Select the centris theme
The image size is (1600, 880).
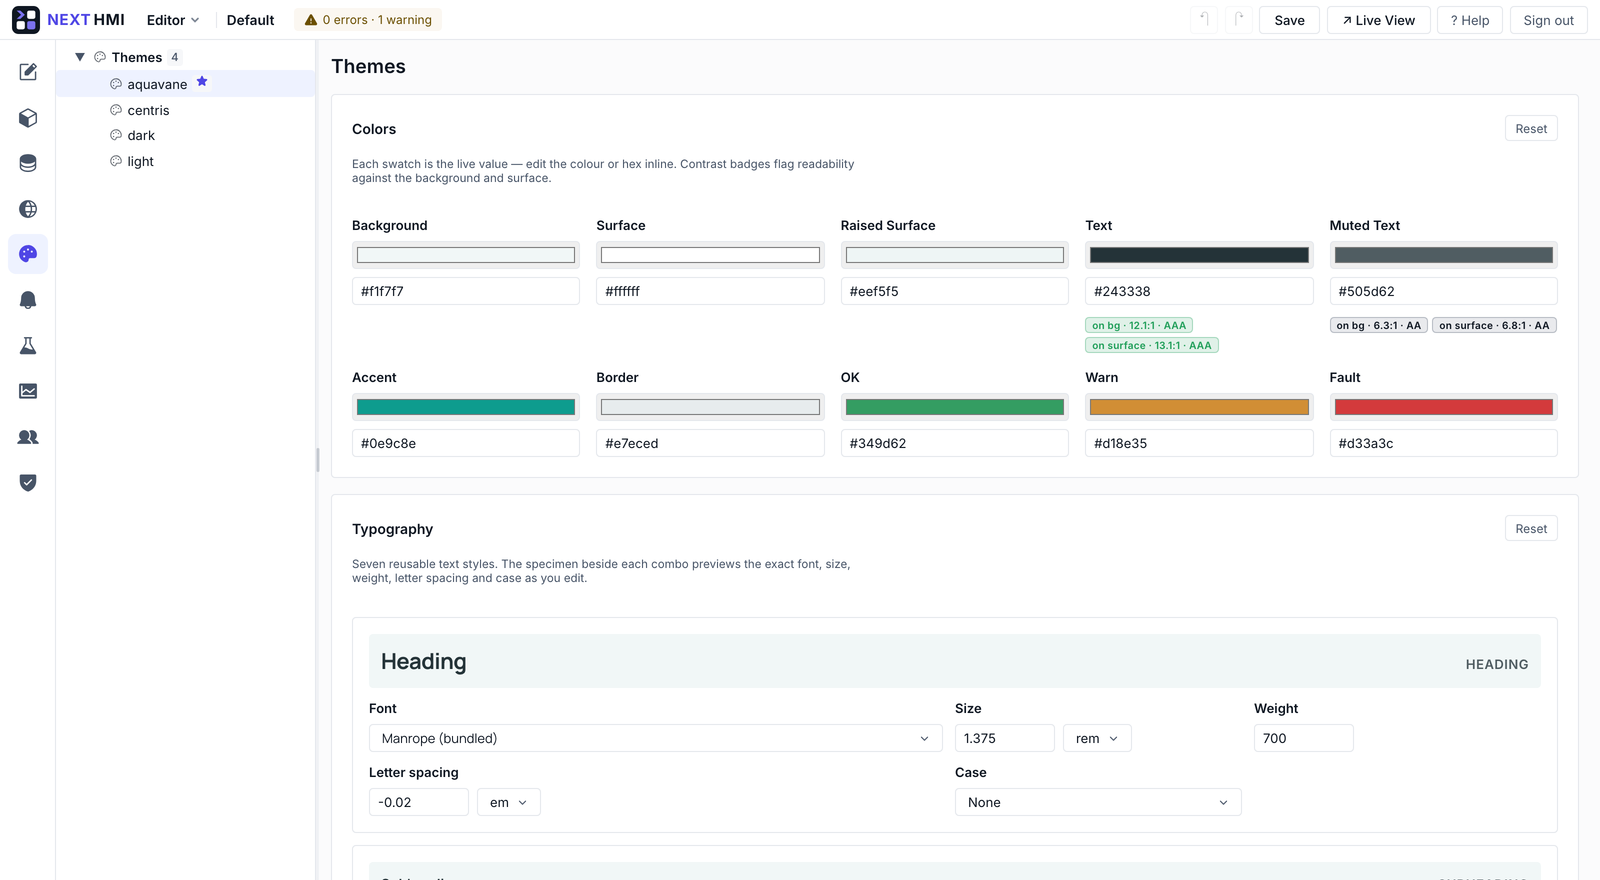148,110
